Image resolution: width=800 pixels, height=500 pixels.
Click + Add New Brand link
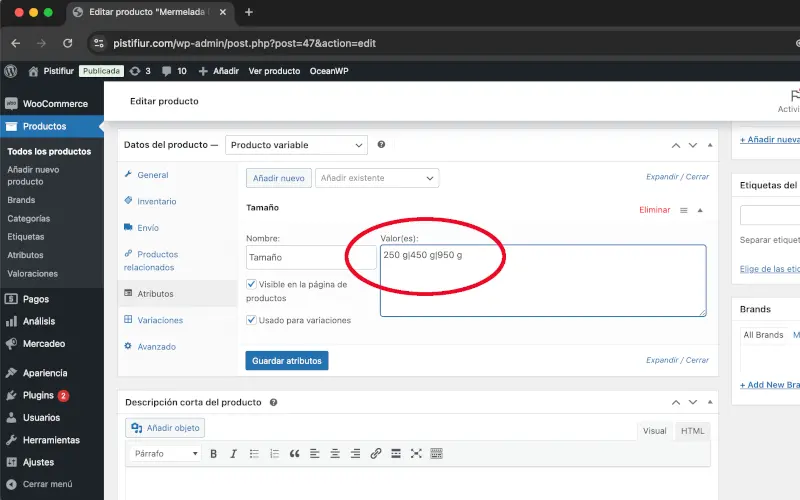pyautogui.click(x=770, y=385)
